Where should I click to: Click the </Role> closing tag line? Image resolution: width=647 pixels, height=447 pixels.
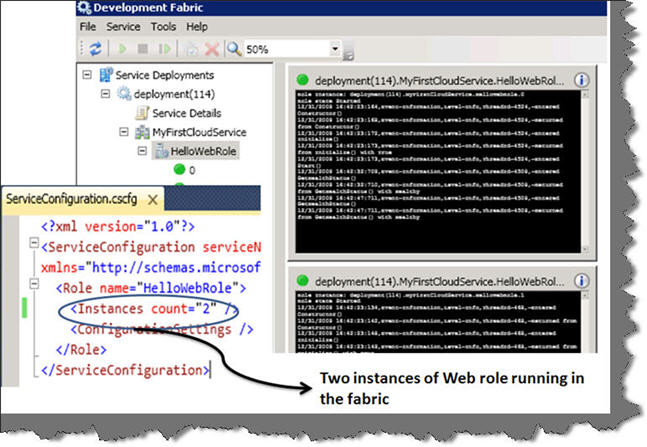click(81, 350)
